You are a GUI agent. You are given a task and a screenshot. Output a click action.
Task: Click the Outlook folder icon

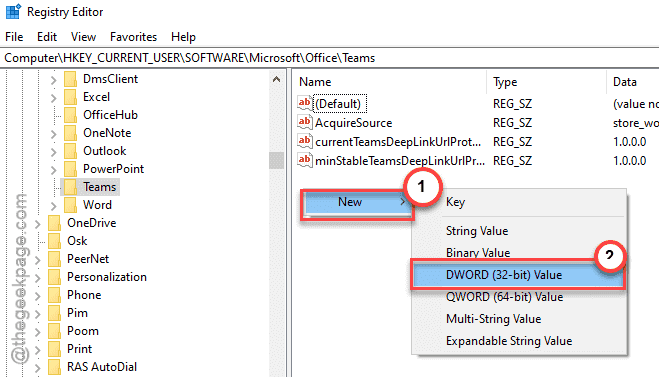point(71,151)
